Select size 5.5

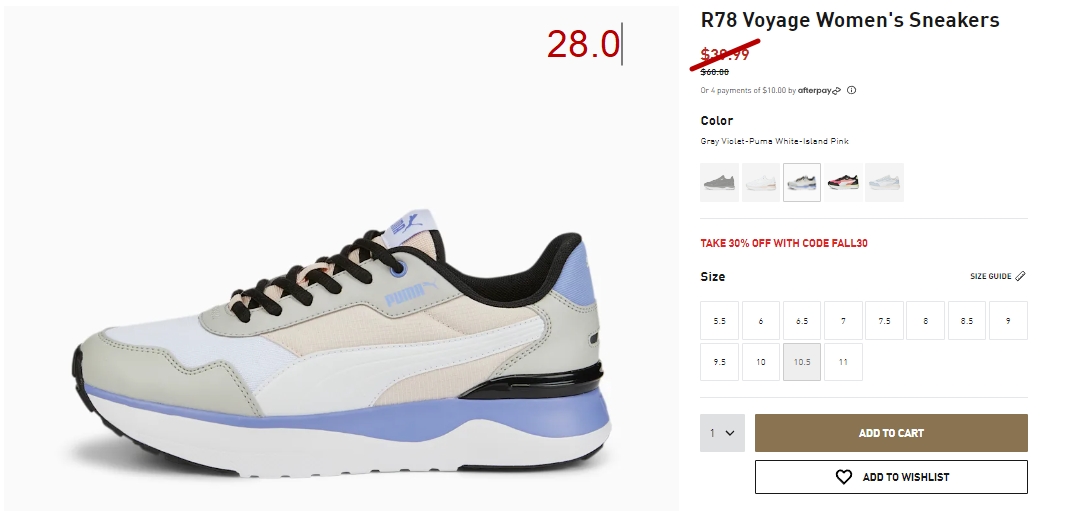coord(719,320)
